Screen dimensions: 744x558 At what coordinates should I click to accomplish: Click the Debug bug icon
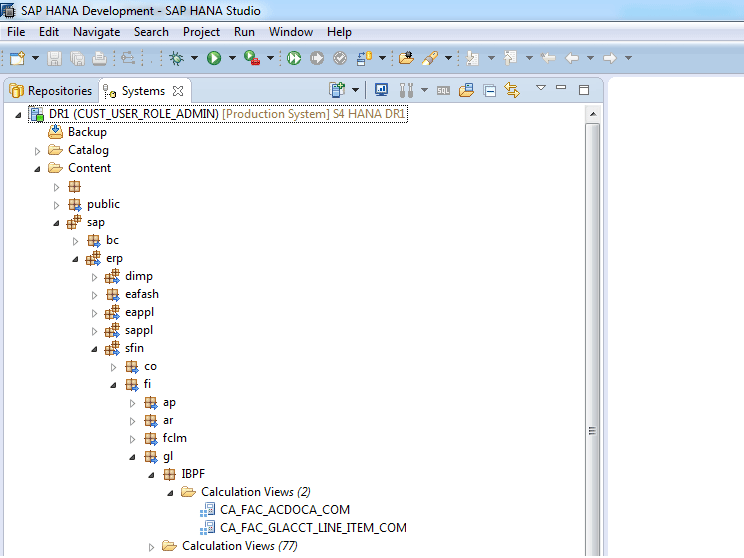[x=177, y=58]
